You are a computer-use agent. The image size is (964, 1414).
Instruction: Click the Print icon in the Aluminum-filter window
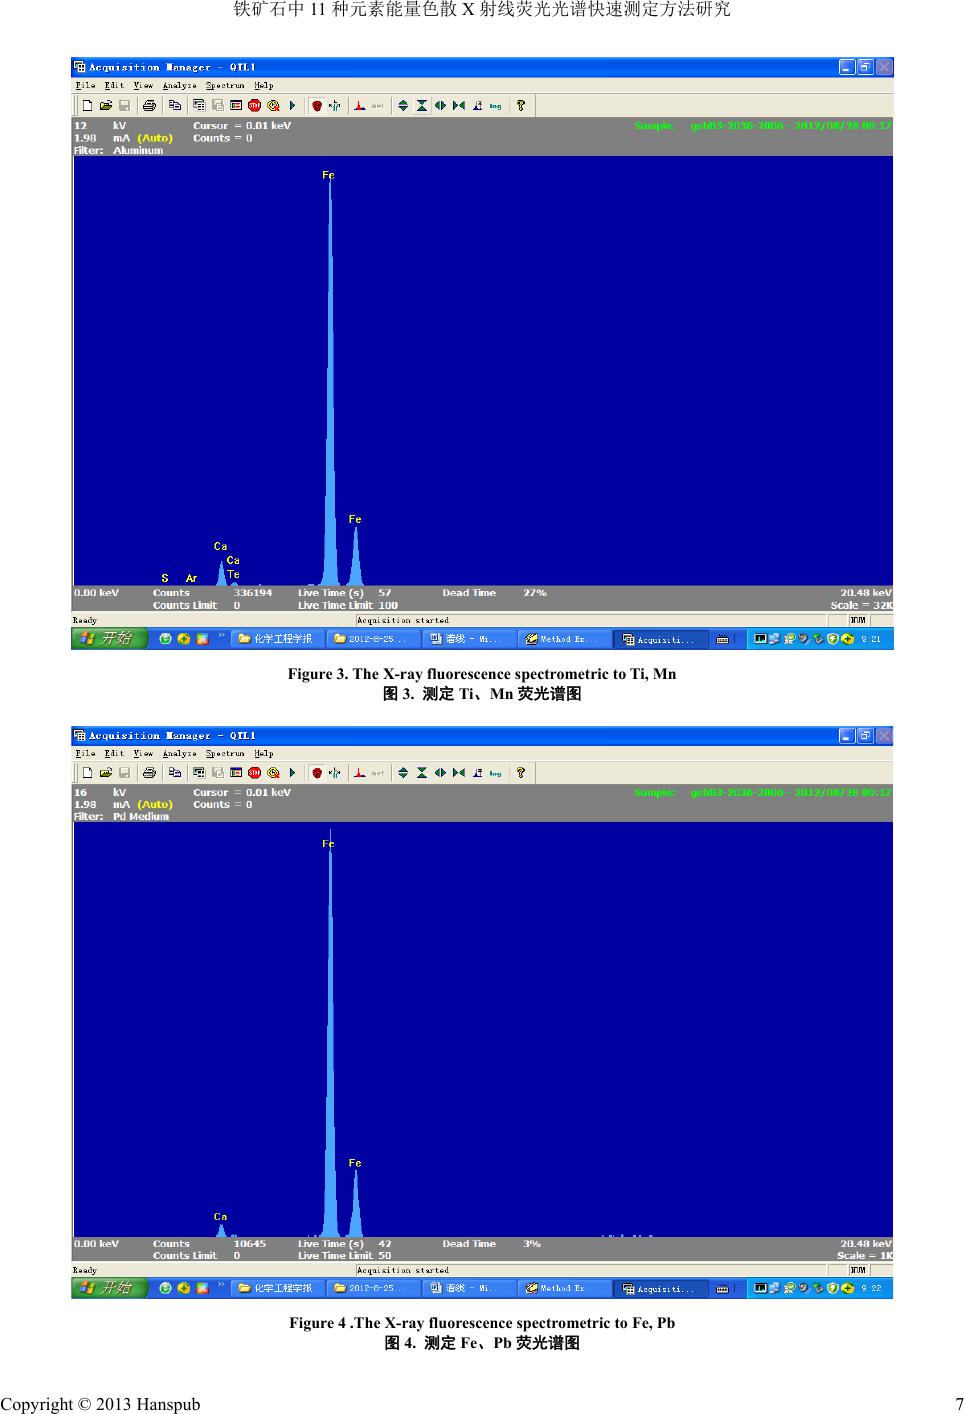[x=149, y=105]
